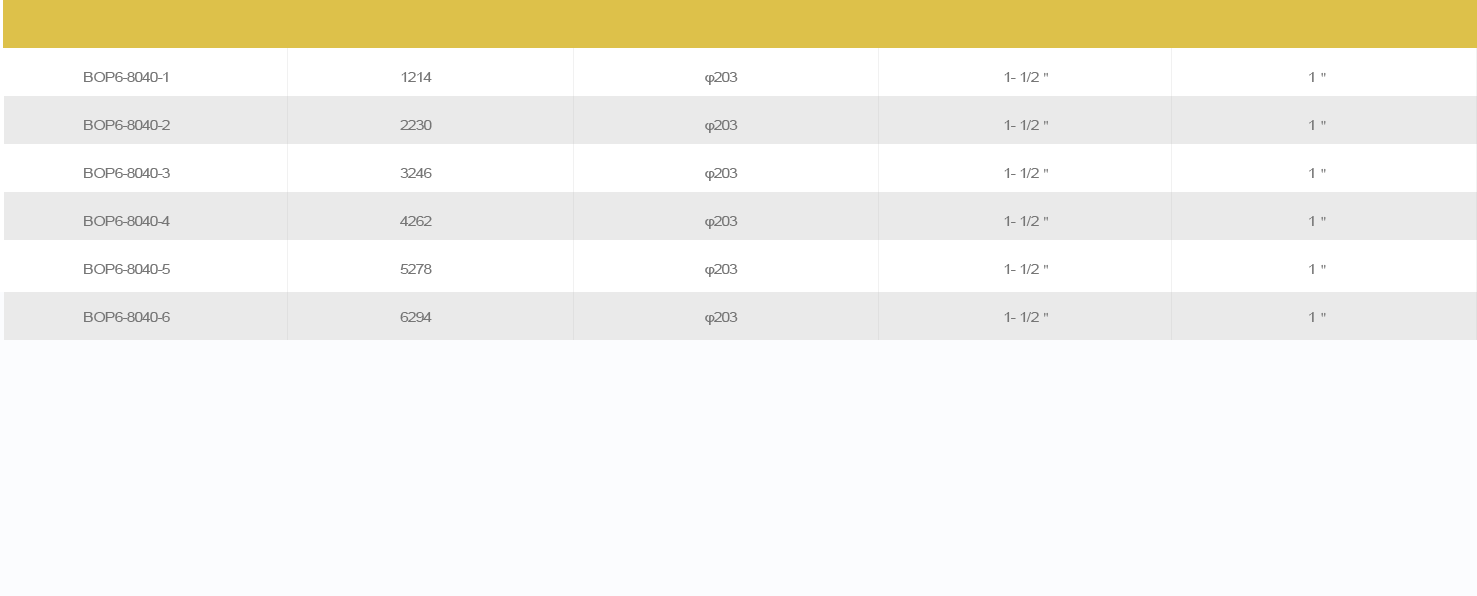Click 1- 1/2 " in the BOP6-8040-2 row

pos(1026,125)
